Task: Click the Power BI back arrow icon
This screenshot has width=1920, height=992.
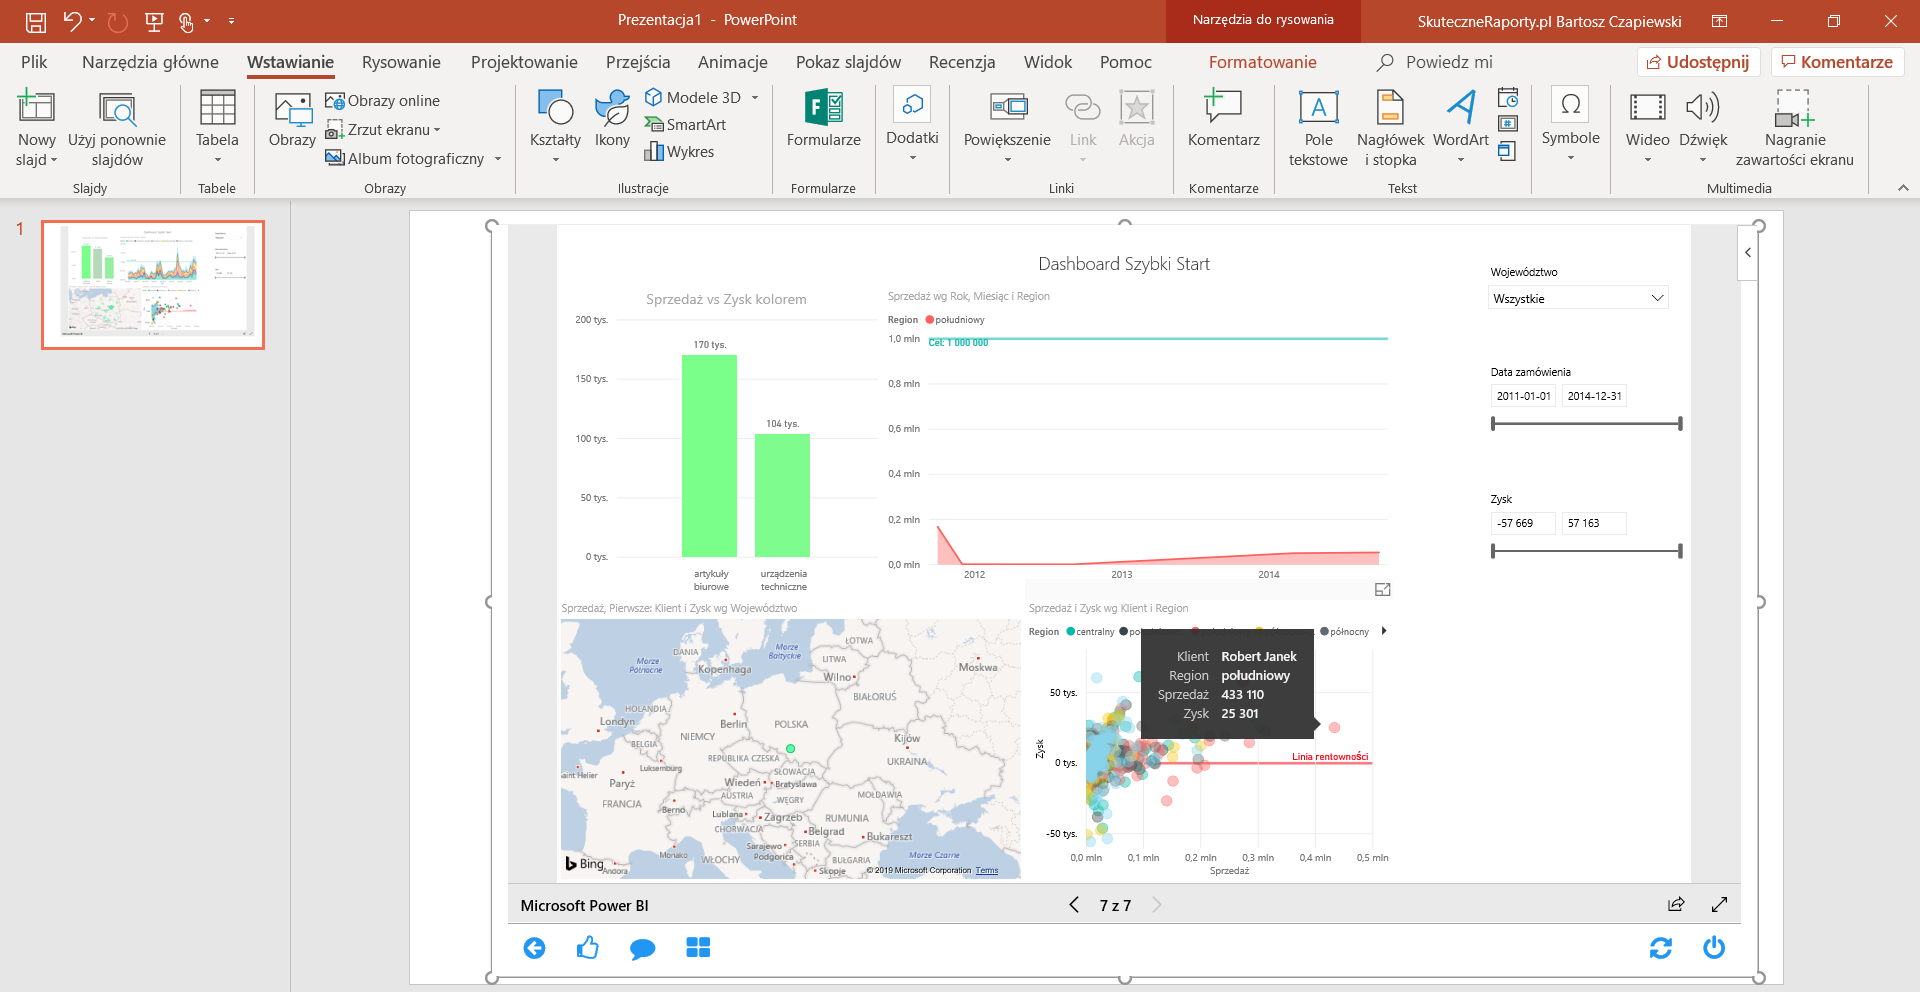Action: (x=534, y=948)
